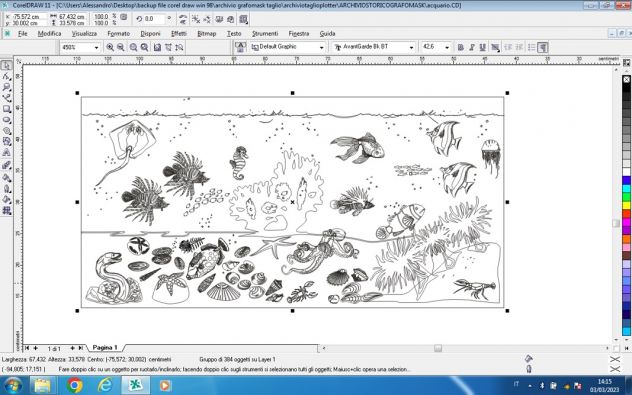This screenshot has height=395, width=632.
Task: Click the Zoom In magnifier icon
Action: (110, 48)
